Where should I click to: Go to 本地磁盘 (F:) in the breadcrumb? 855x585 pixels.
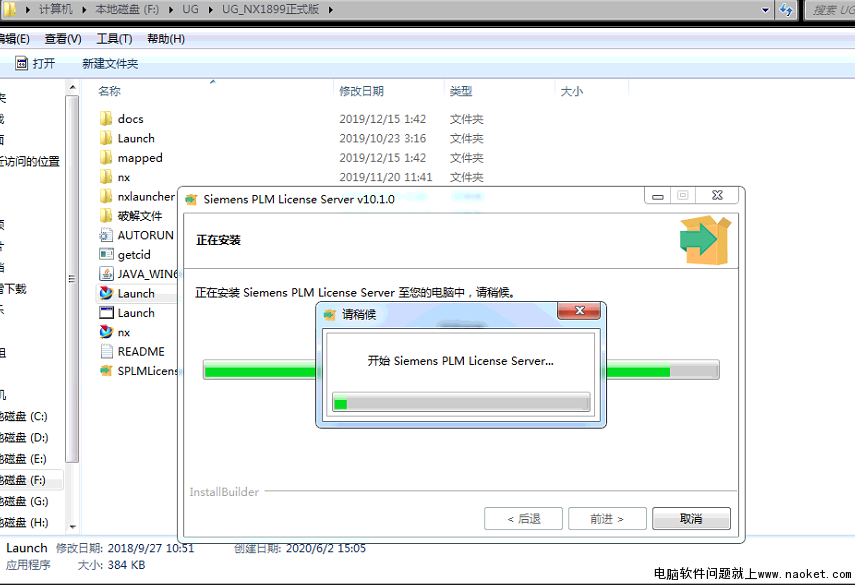tap(127, 9)
